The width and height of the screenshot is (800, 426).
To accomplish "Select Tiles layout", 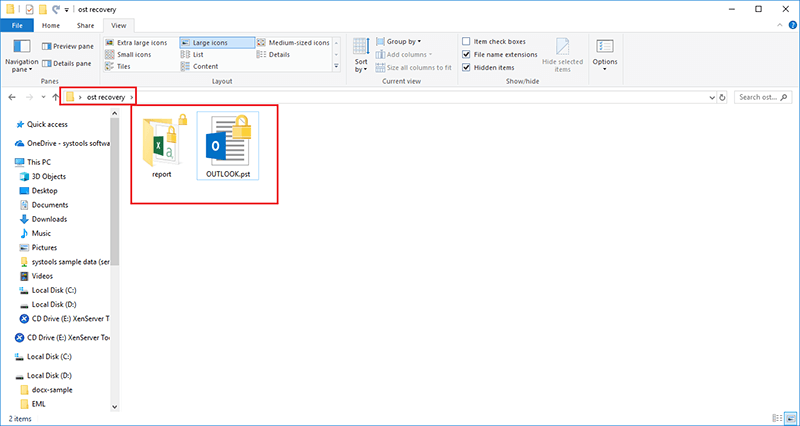I will [117, 66].
